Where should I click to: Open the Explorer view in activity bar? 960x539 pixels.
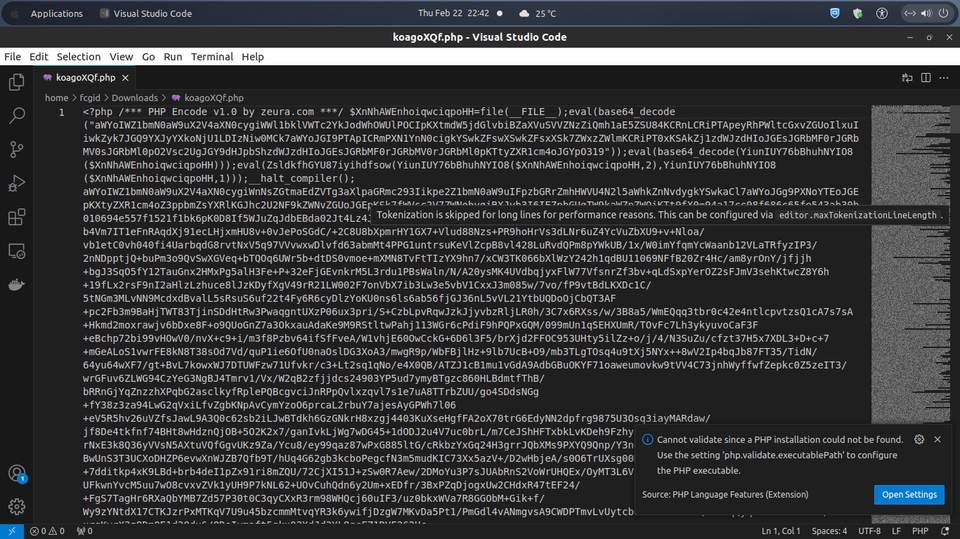click(17, 81)
